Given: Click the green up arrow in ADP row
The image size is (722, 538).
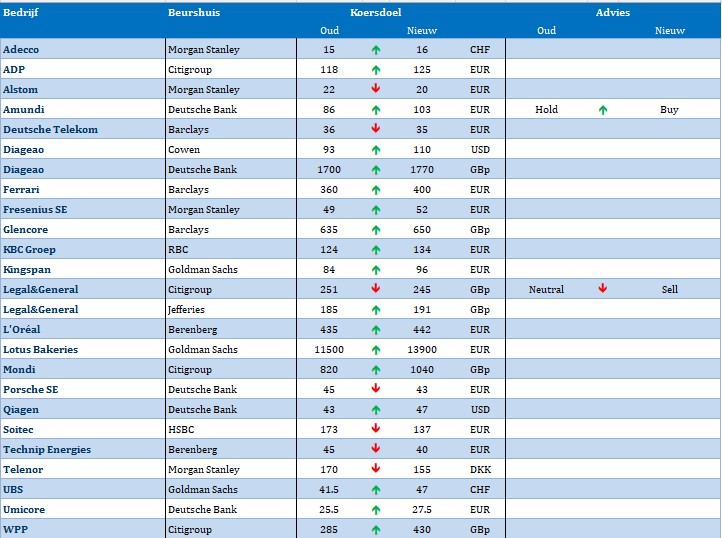Looking at the screenshot, I should (x=376, y=70).
